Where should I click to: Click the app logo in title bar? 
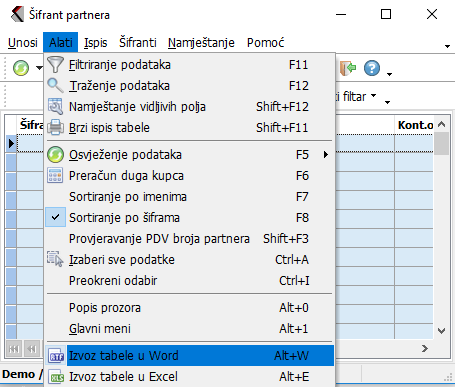[x=17, y=15]
